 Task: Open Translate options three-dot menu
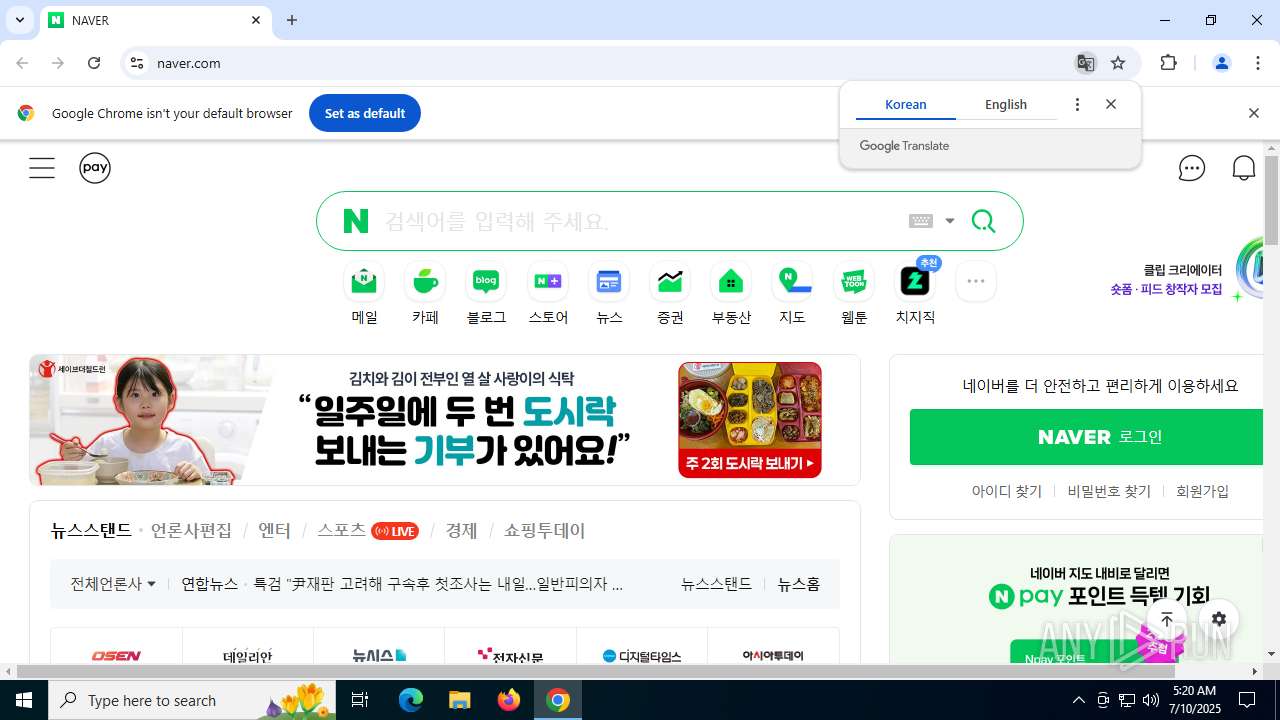1077,104
